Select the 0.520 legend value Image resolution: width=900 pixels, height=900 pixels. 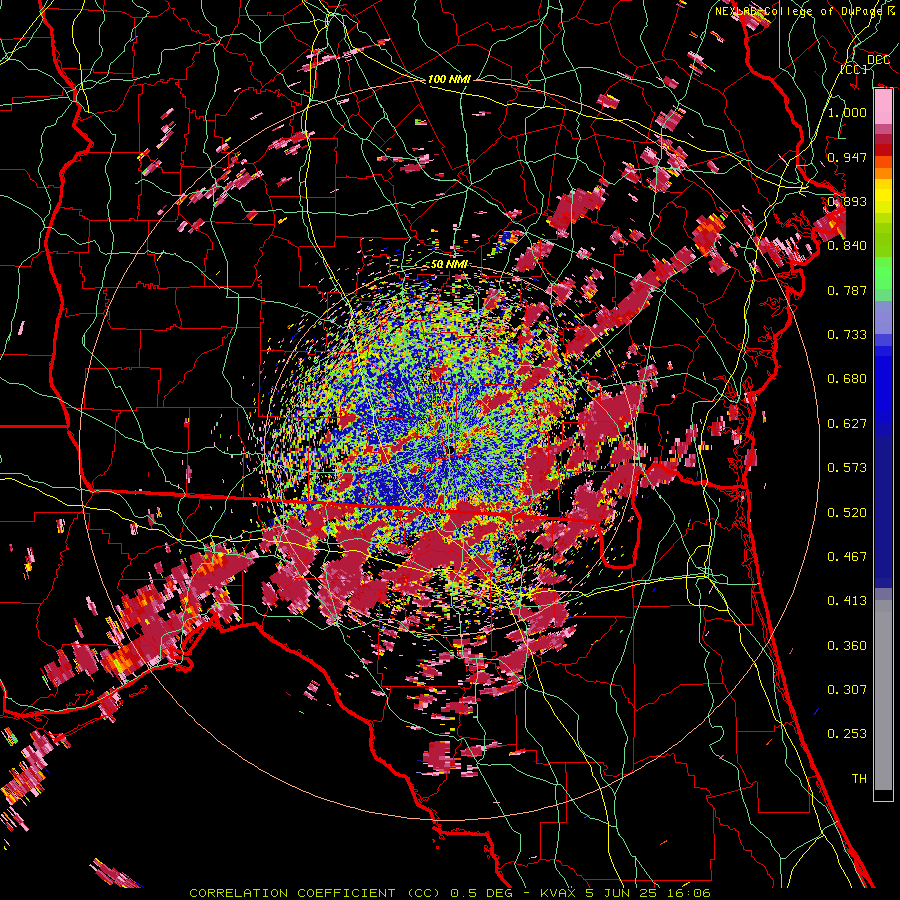[x=847, y=512]
